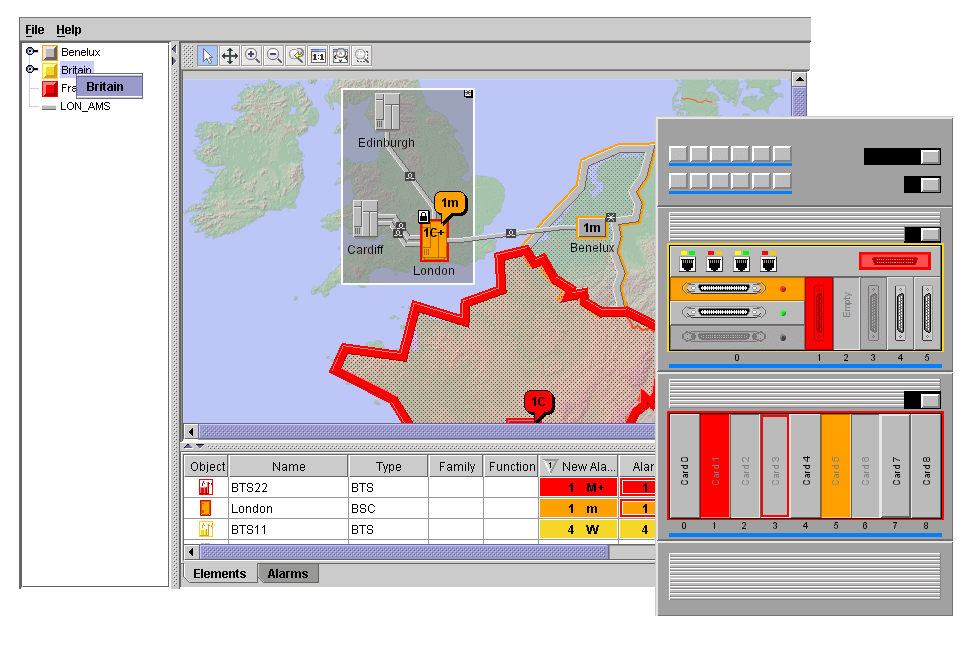The image size is (980, 650).
Task: Activate the pan/move tool
Action: click(230, 56)
